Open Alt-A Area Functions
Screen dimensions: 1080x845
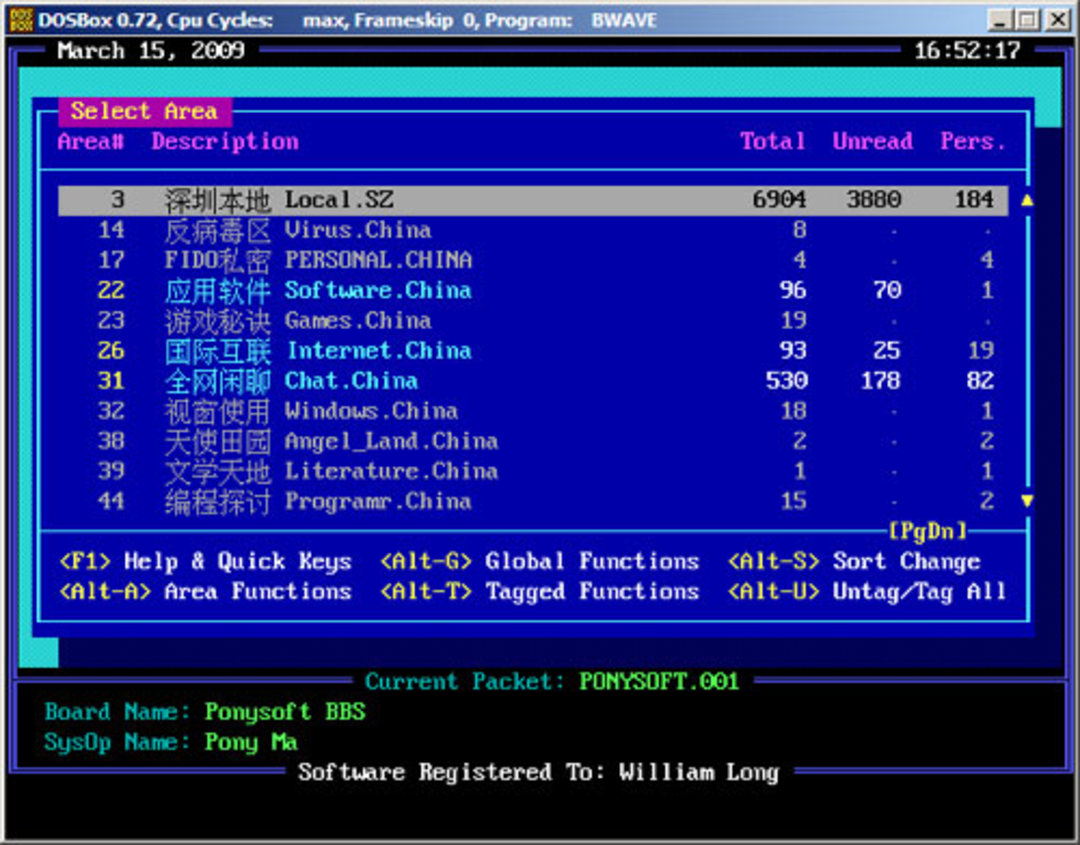(205, 592)
